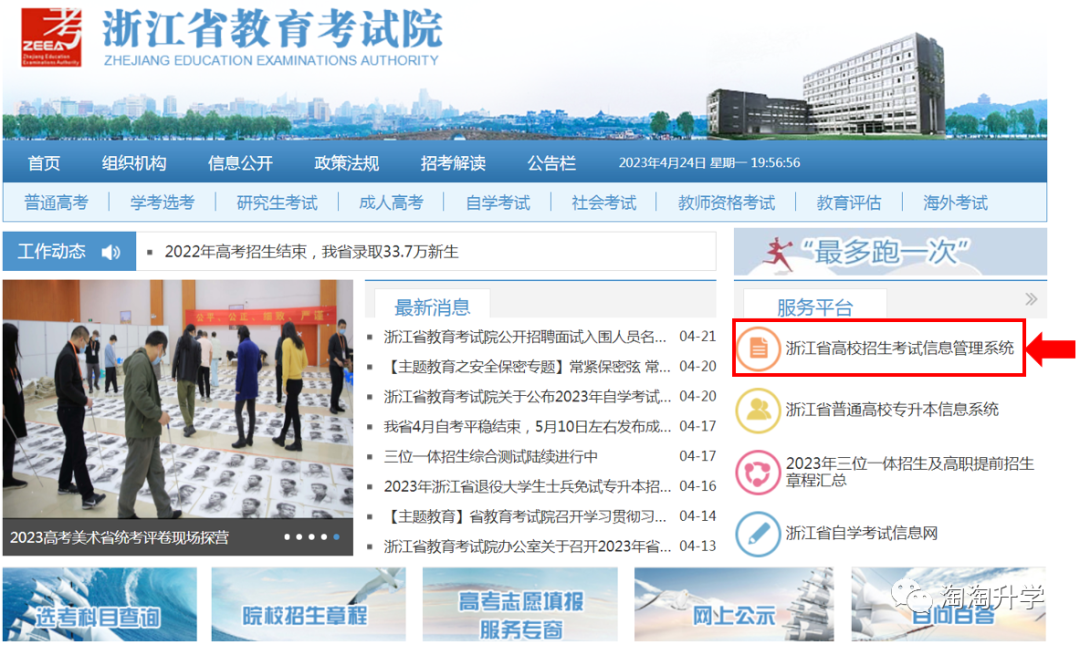The height and width of the screenshot is (645, 1080).
Task: Go to the 教师资格考试 section
Action: (727, 203)
